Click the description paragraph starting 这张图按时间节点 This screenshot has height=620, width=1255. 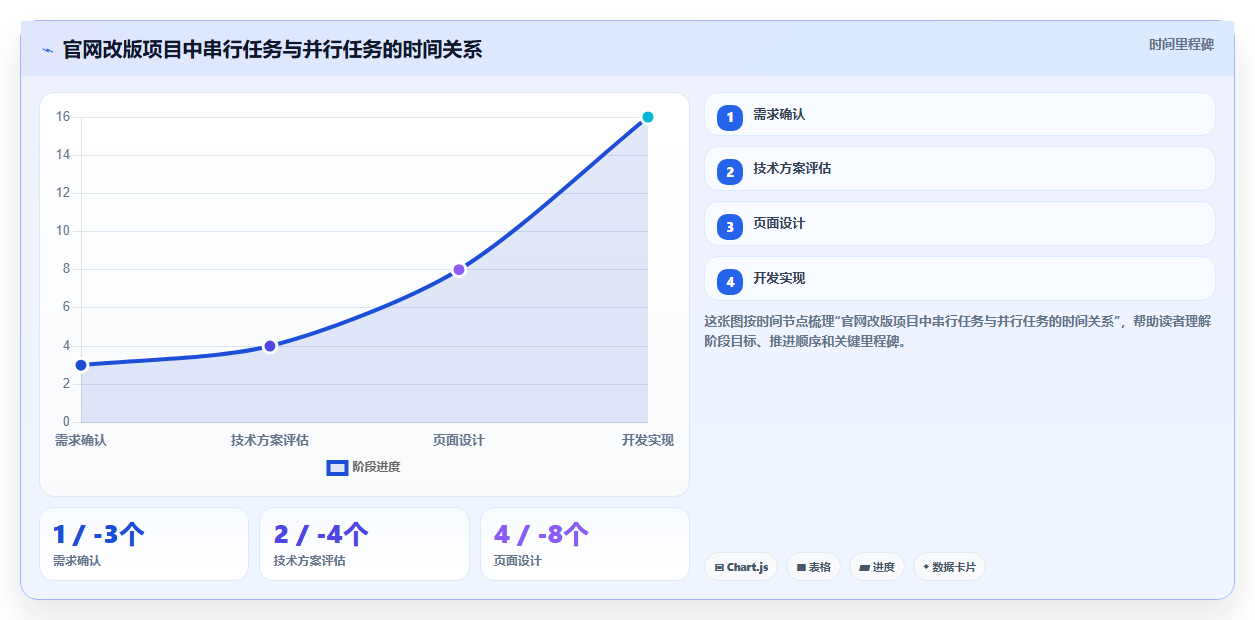tap(959, 331)
